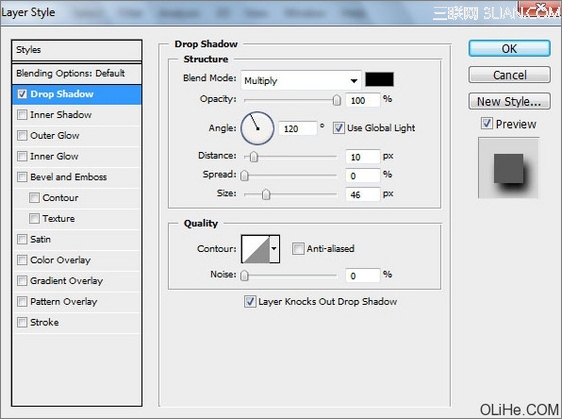Enable the Inner Glow checkbox
The image size is (562, 419).
pos(22,156)
